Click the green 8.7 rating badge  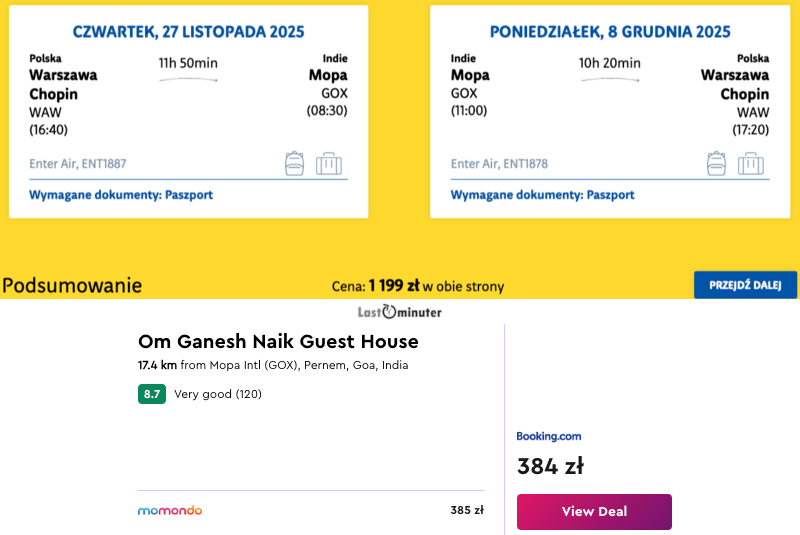pyautogui.click(x=152, y=394)
